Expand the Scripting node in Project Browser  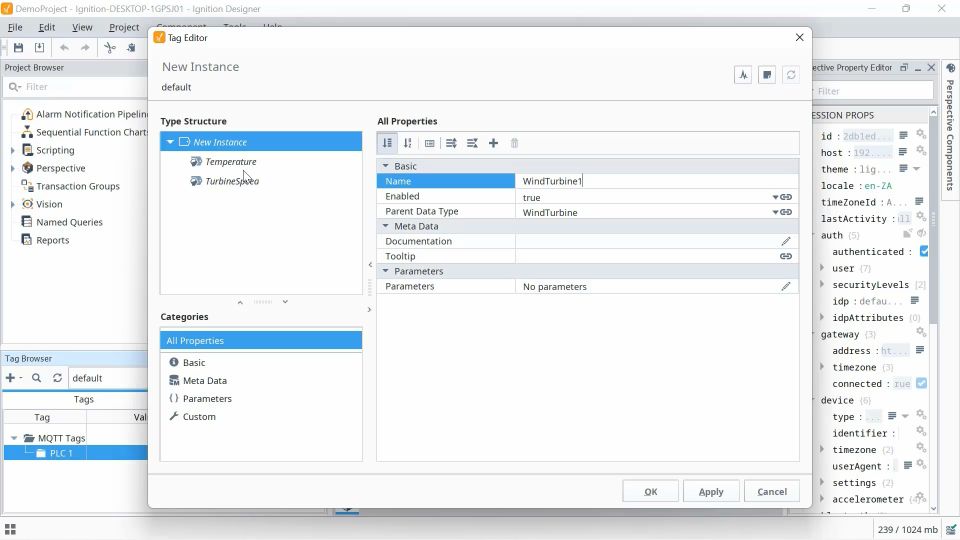(13, 150)
